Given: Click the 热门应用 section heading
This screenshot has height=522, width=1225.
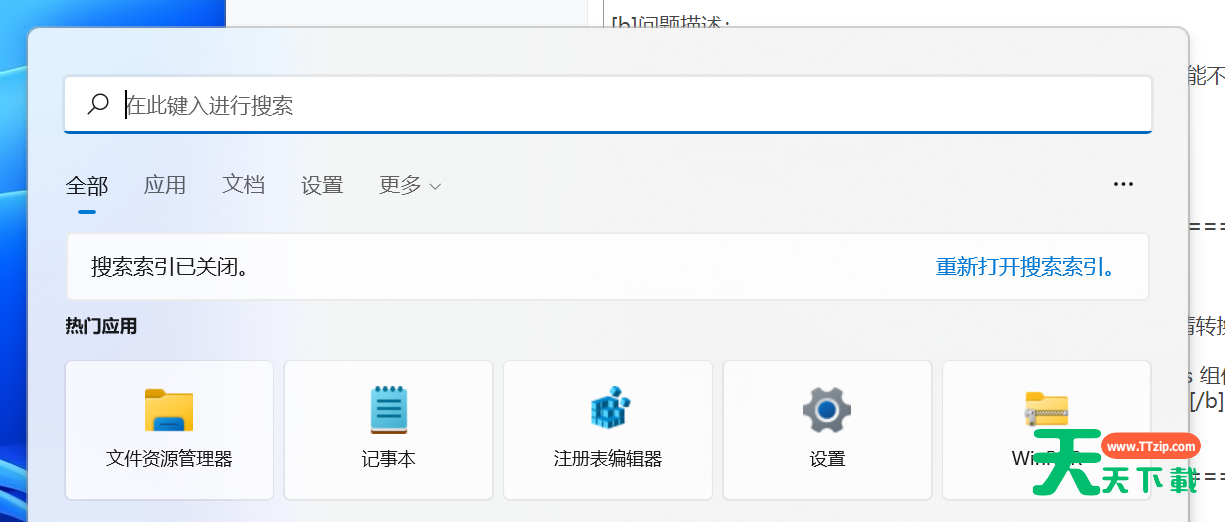Looking at the screenshot, I should point(101,326).
